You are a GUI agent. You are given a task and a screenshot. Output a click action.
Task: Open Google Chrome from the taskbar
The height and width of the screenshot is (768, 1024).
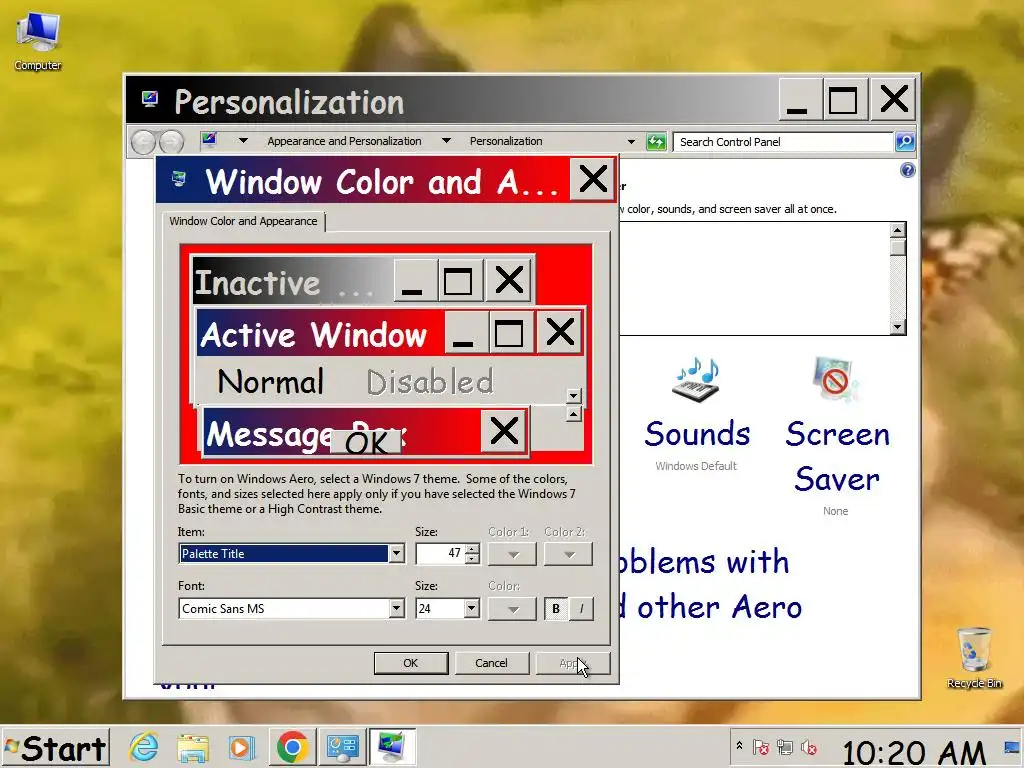[x=292, y=747]
